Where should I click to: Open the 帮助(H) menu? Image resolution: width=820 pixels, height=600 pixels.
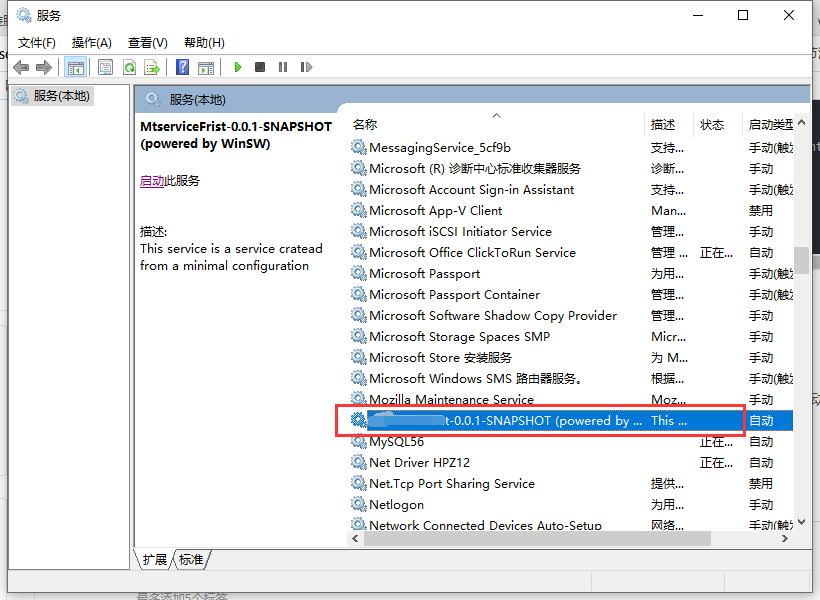click(x=204, y=43)
